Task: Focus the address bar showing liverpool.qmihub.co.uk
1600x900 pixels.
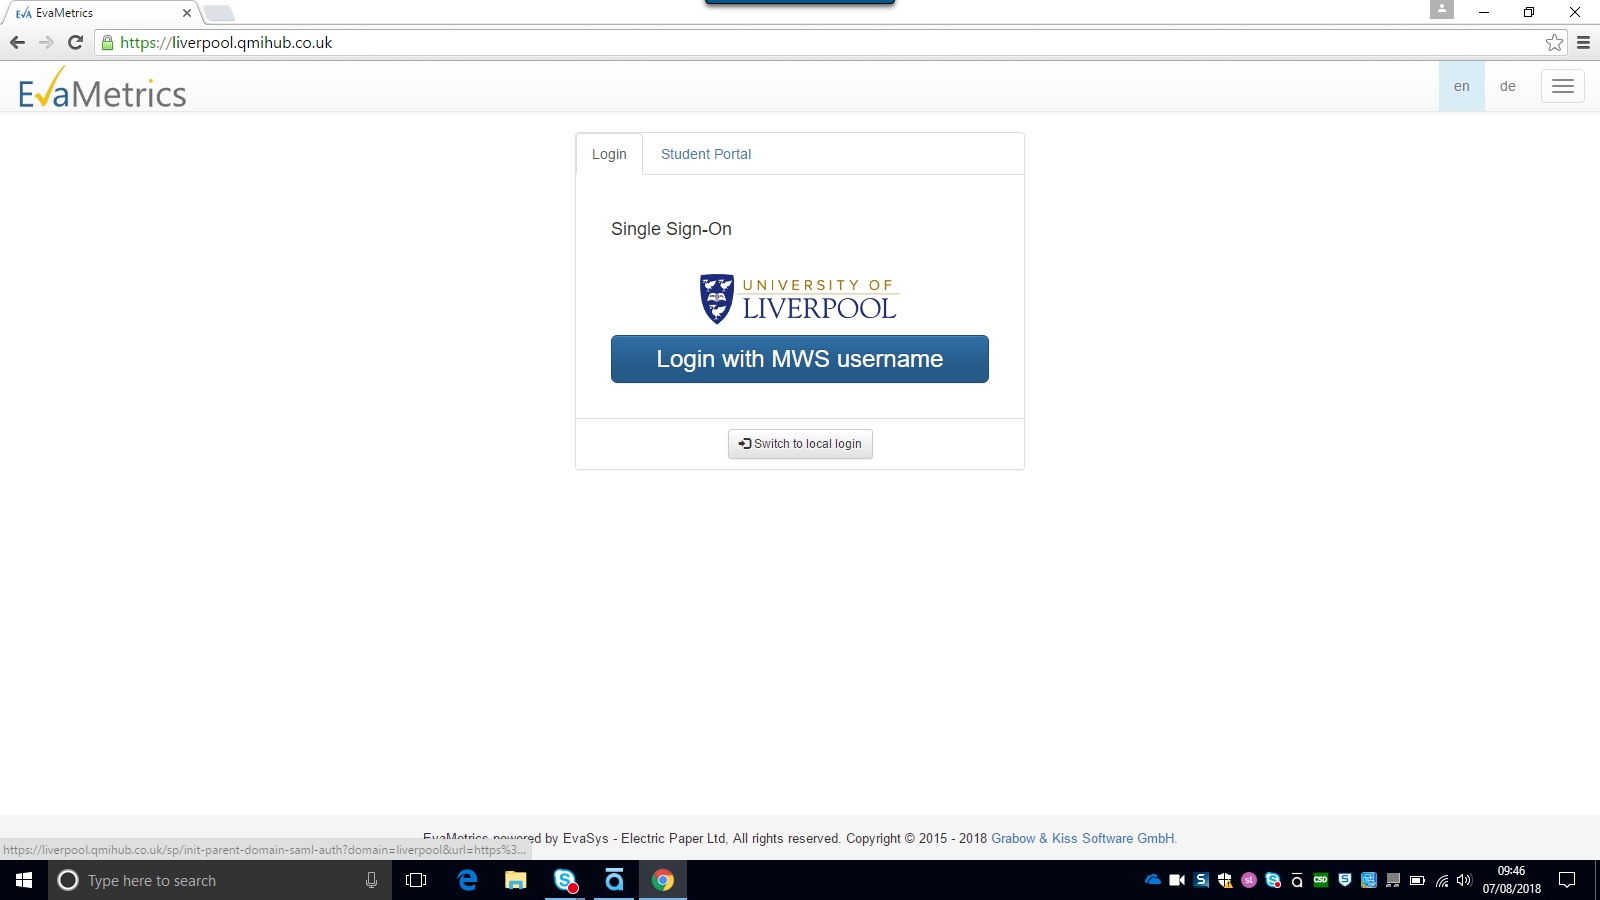Action: point(830,43)
